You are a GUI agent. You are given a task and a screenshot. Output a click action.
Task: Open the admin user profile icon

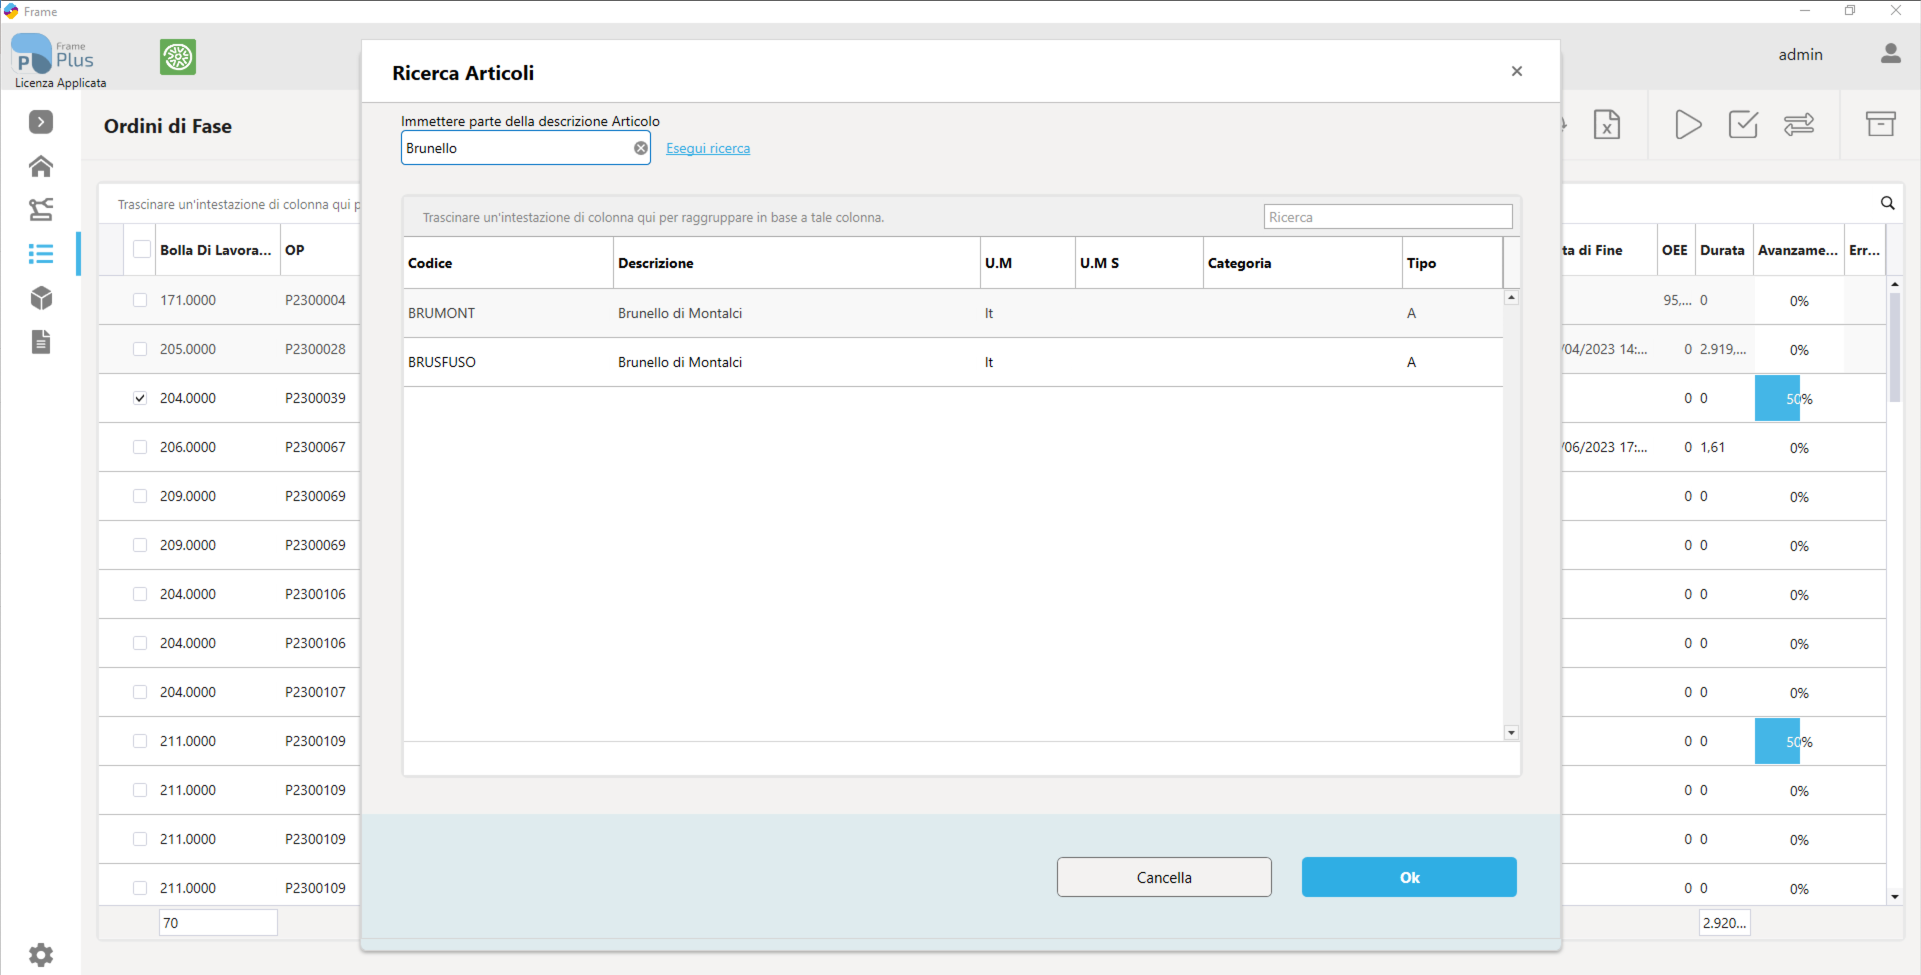1890,54
